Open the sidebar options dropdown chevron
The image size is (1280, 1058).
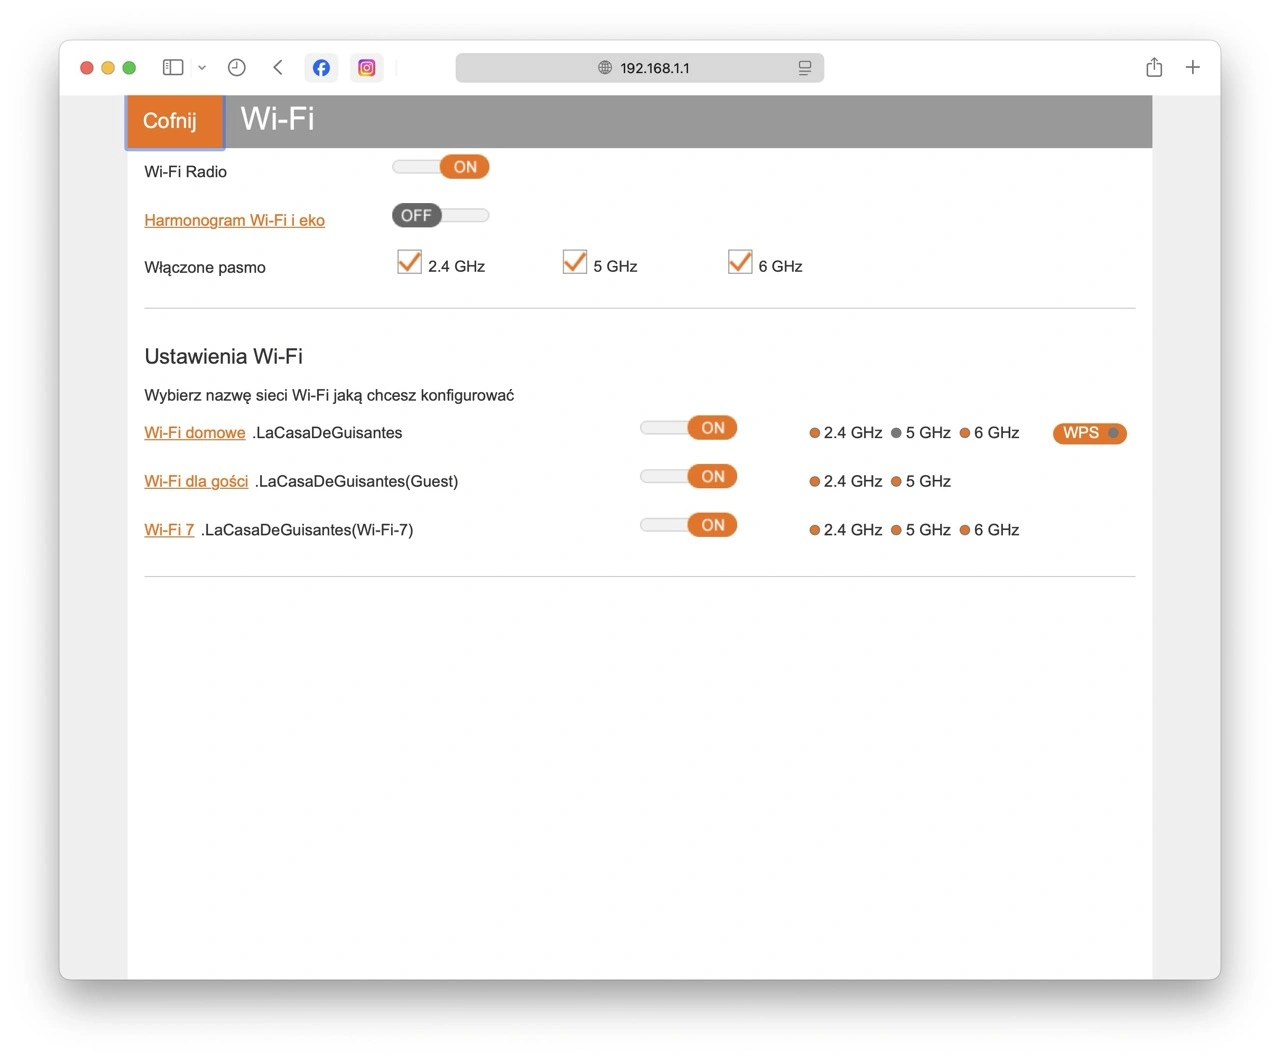pyautogui.click(x=202, y=68)
